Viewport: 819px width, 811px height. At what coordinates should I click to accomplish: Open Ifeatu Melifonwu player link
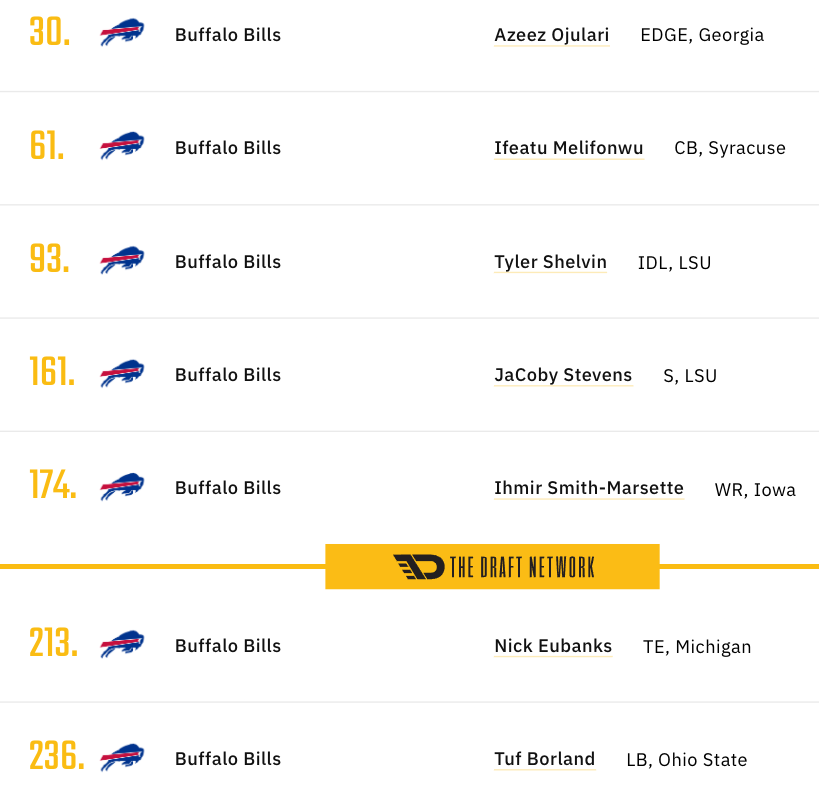coord(569,148)
